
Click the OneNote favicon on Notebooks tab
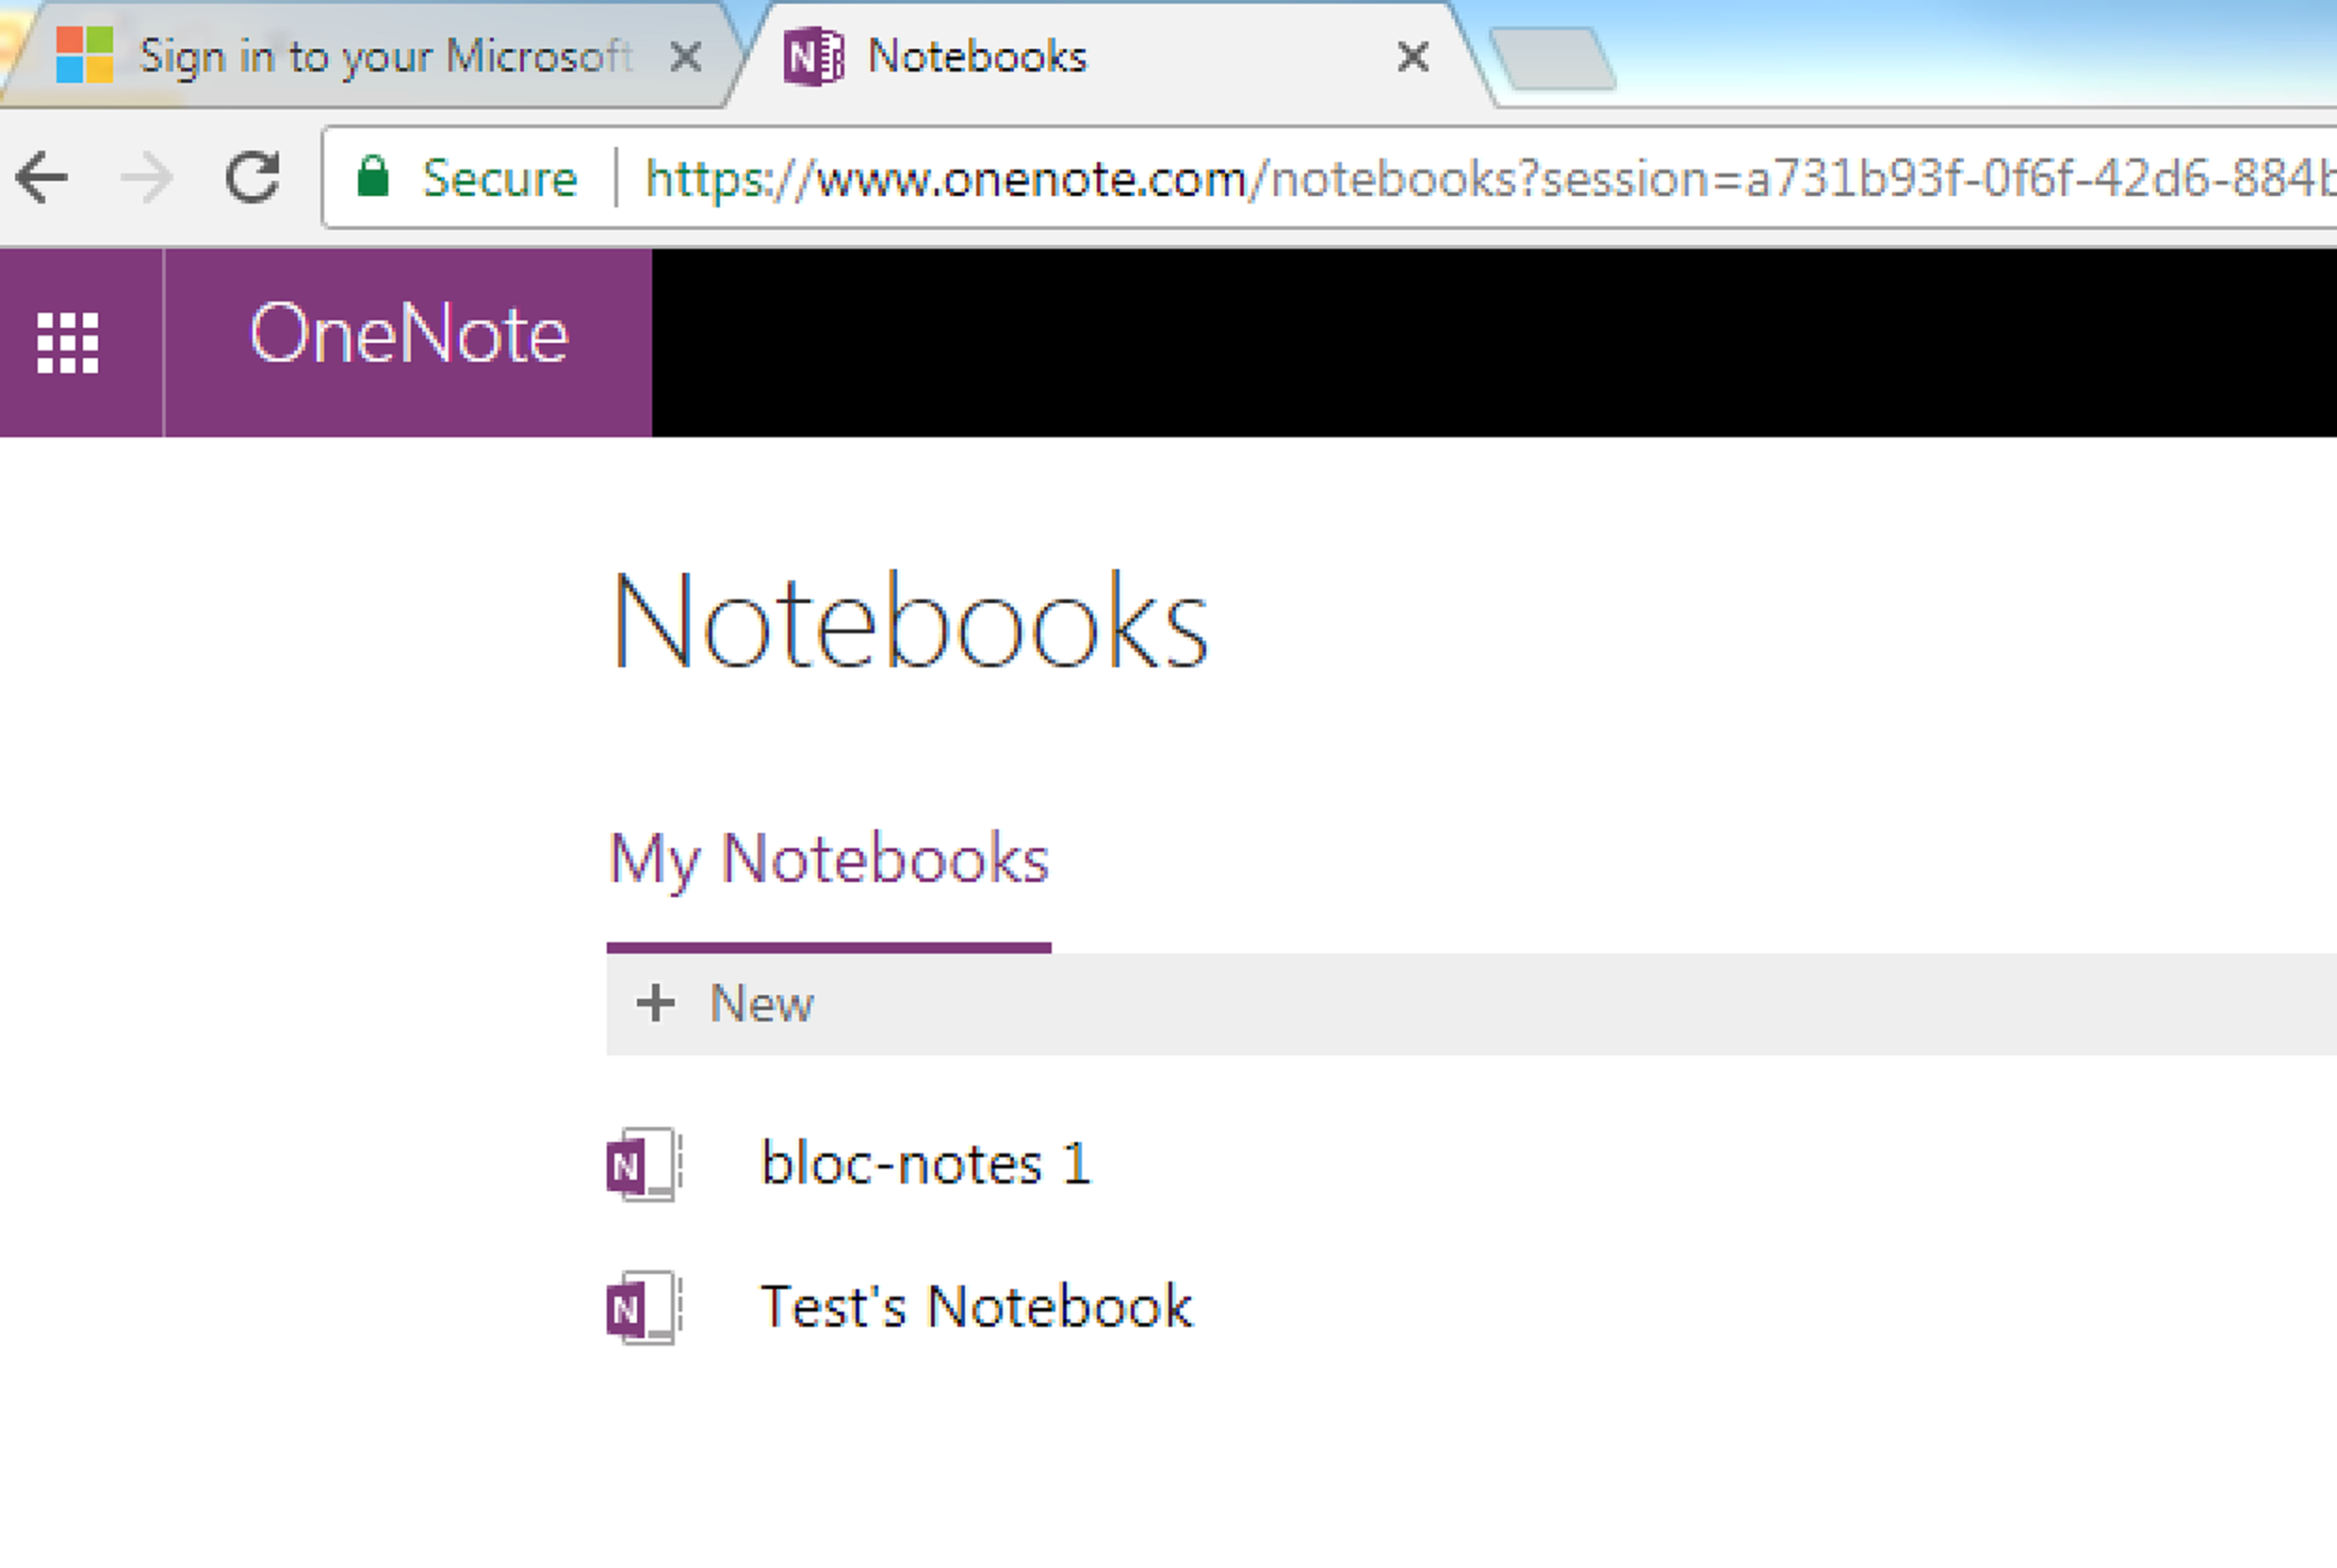pos(813,57)
